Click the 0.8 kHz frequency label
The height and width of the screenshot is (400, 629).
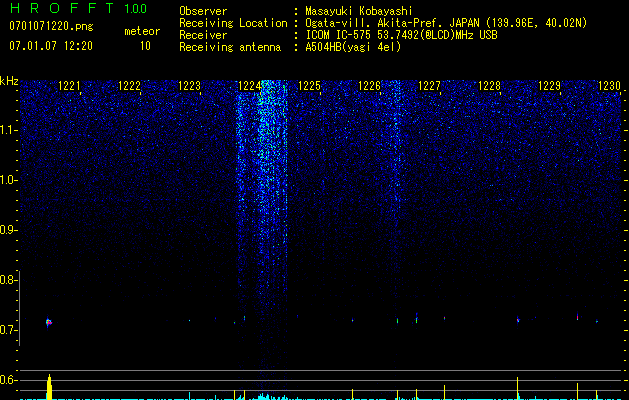[x=8, y=280]
